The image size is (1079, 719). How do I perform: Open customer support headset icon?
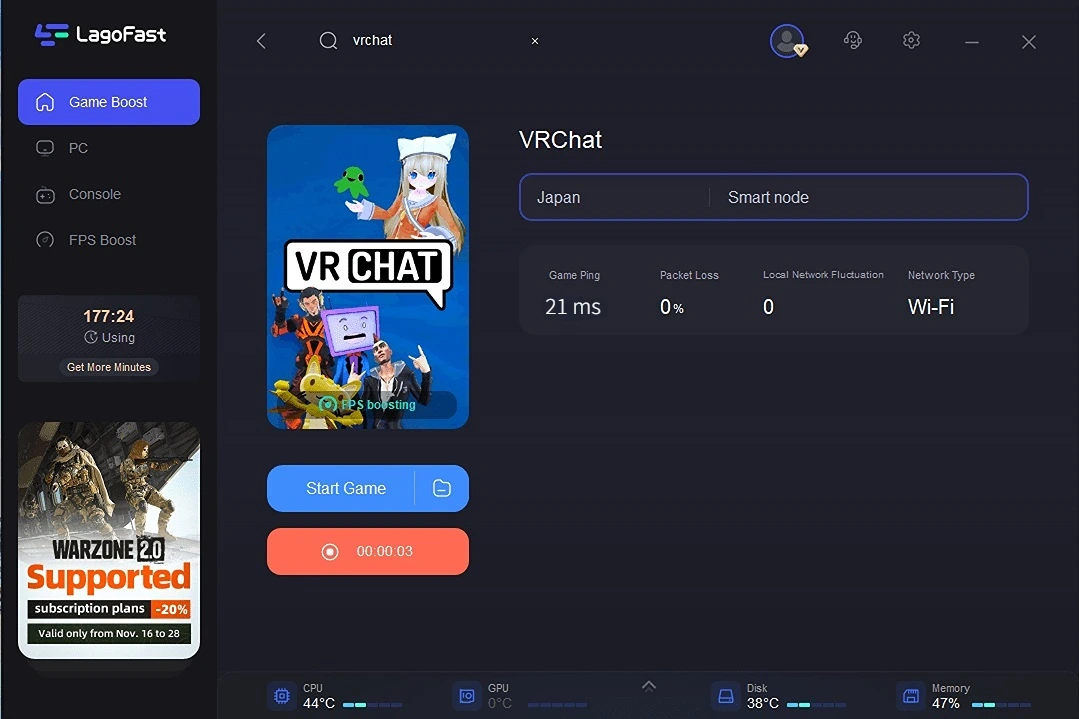(853, 41)
